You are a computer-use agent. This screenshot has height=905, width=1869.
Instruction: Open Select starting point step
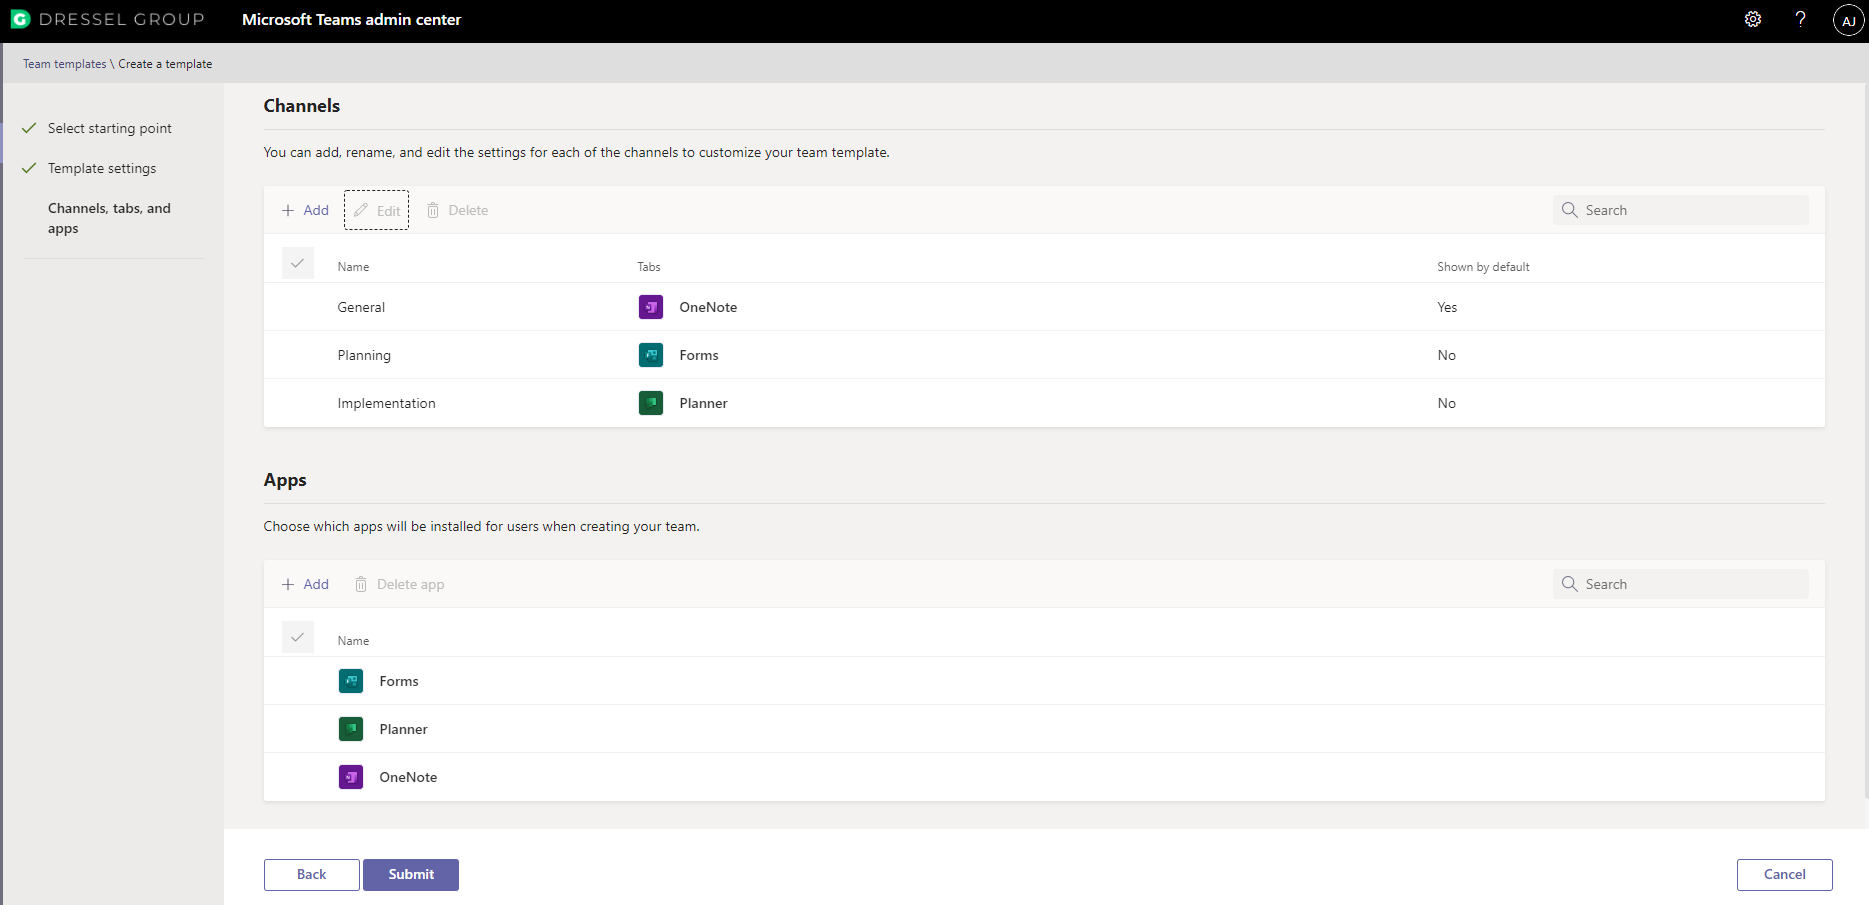click(x=109, y=128)
